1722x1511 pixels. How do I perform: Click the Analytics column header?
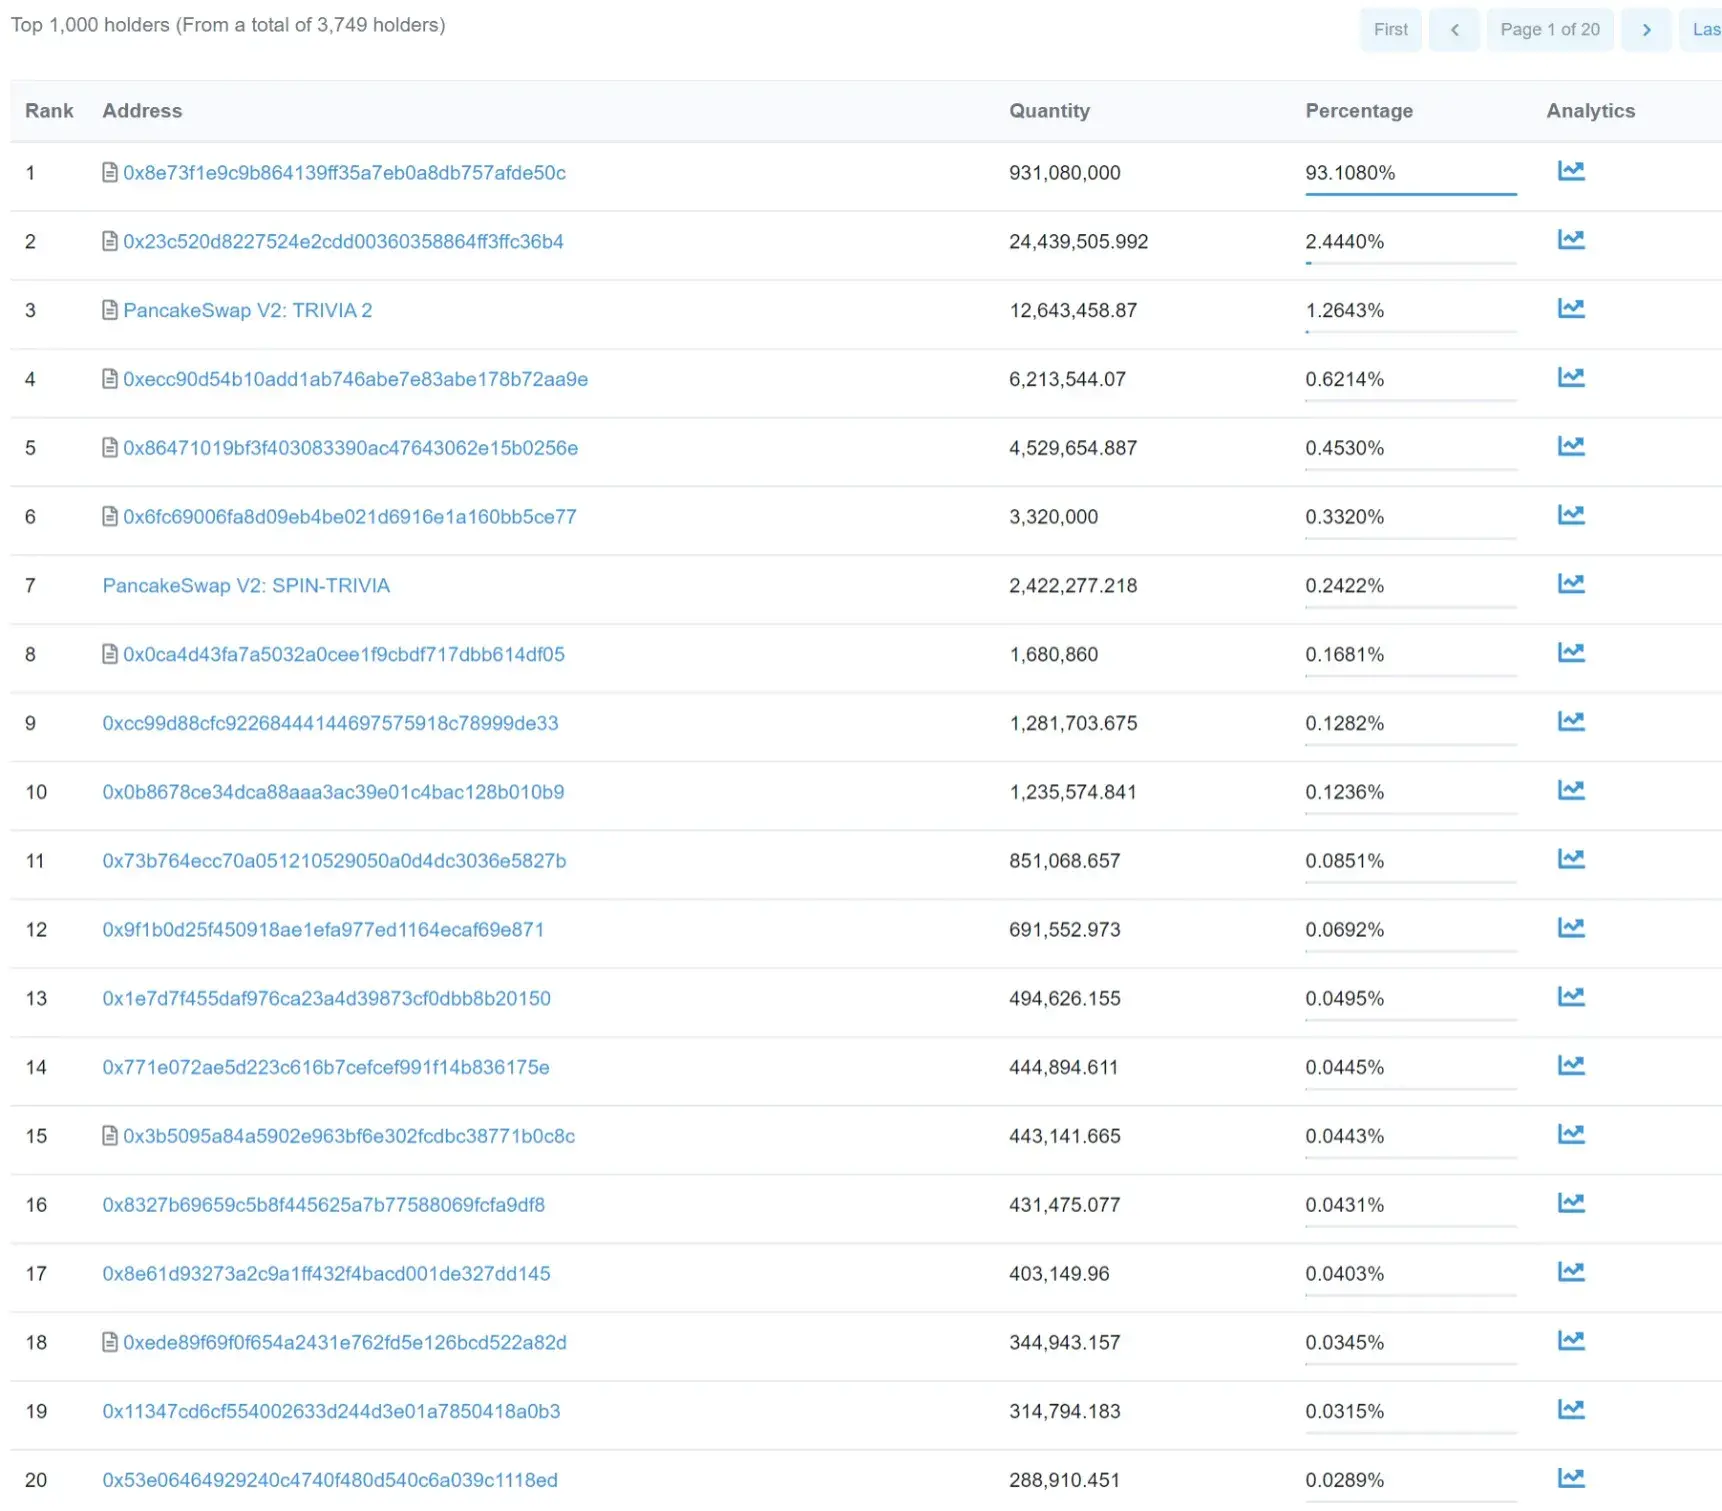point(1590,111)
